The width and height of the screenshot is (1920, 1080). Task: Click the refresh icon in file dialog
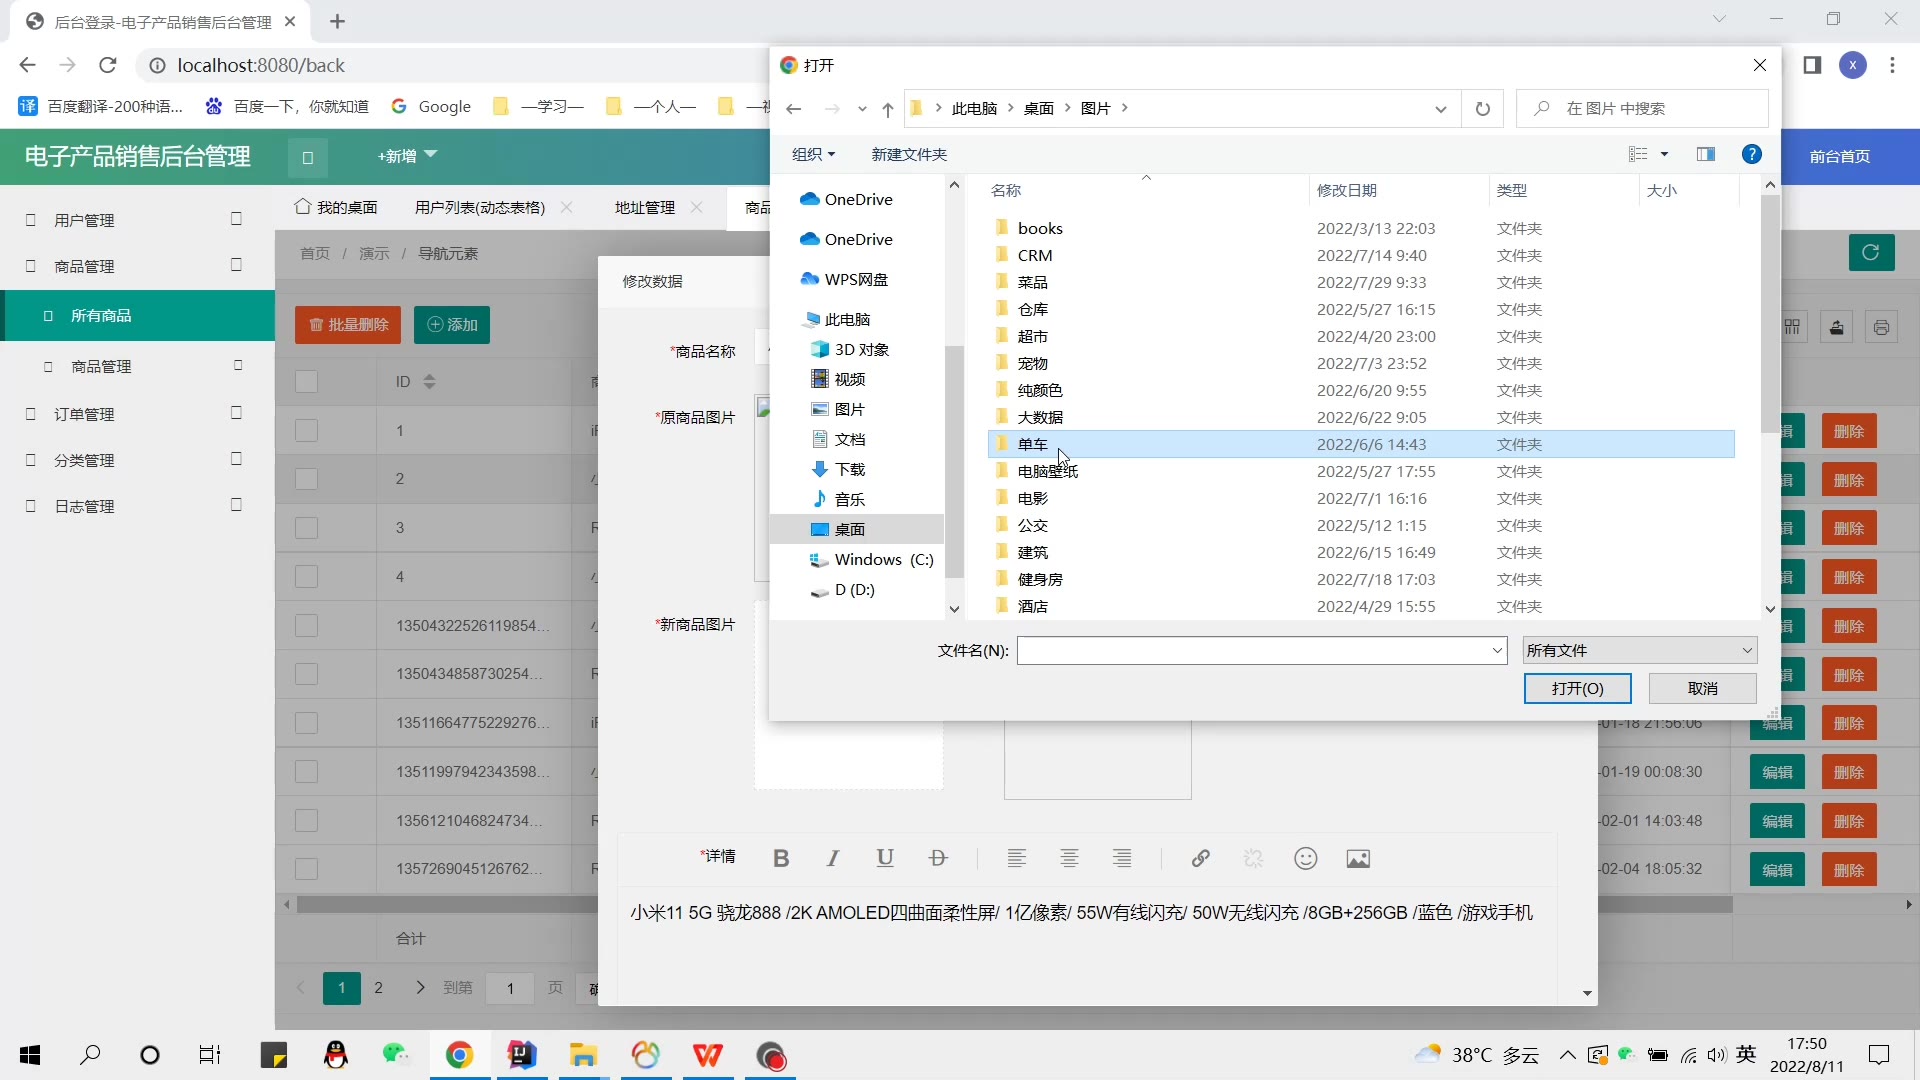coord(1482,109)
